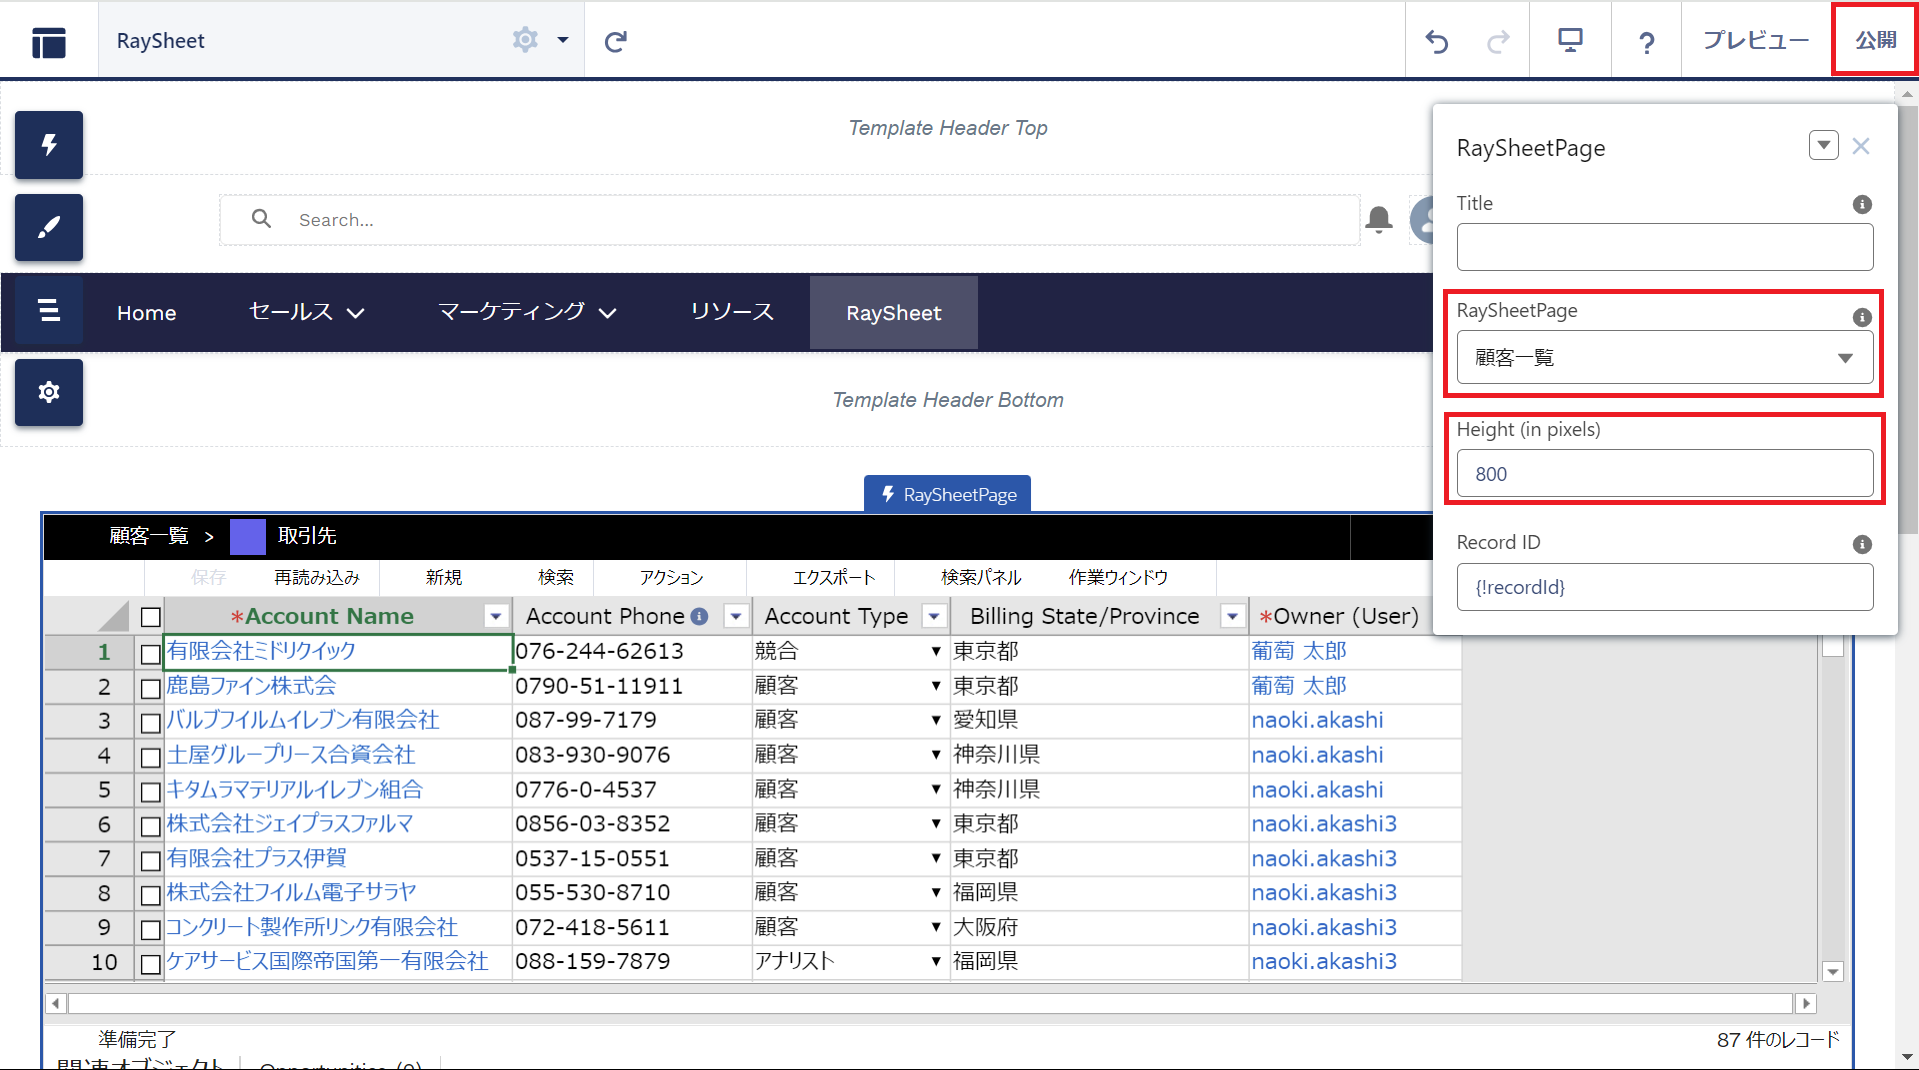1919x1070 pixels.
Task: Click the 顧客一覧 breadcrumb
Action: click(148, 536)
